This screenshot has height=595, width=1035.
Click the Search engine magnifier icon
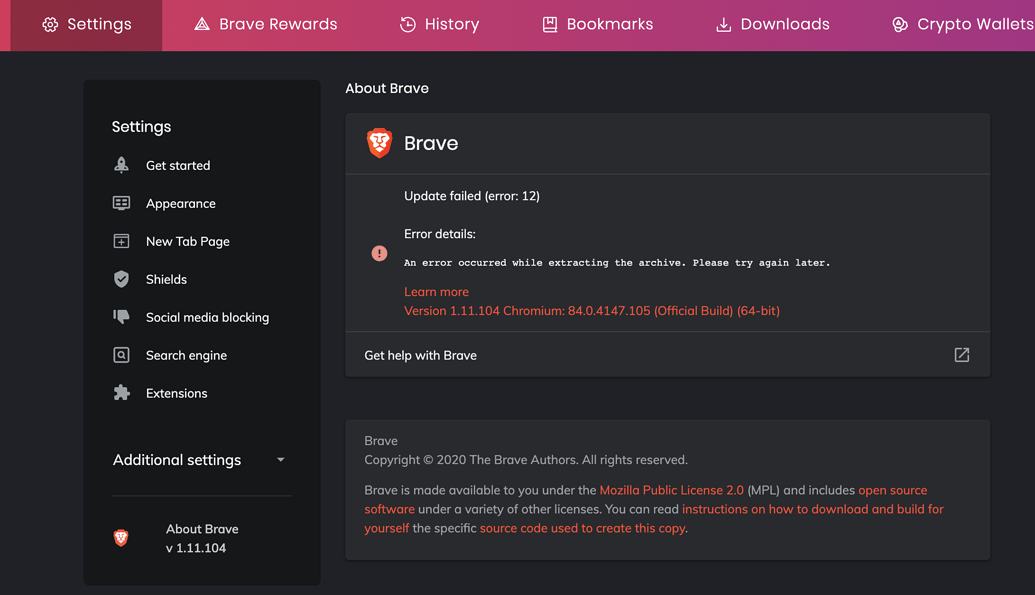(121, 355)
